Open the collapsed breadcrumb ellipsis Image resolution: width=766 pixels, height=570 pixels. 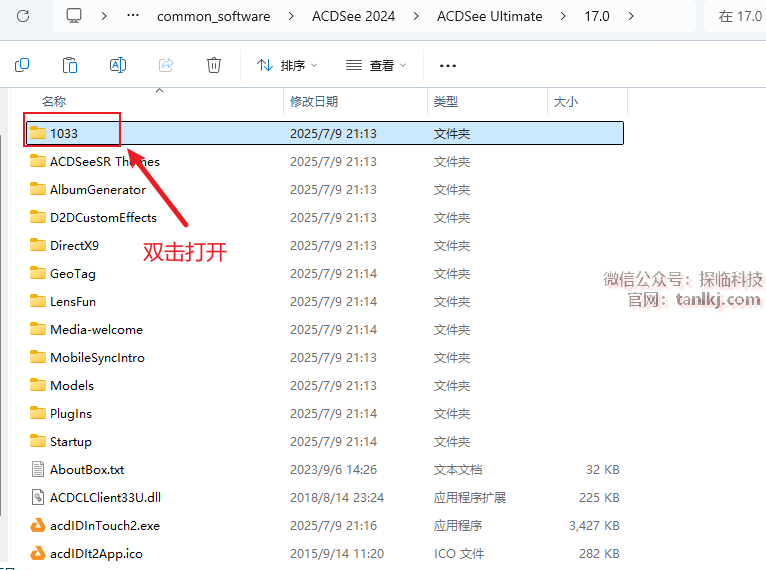point(132,16)
